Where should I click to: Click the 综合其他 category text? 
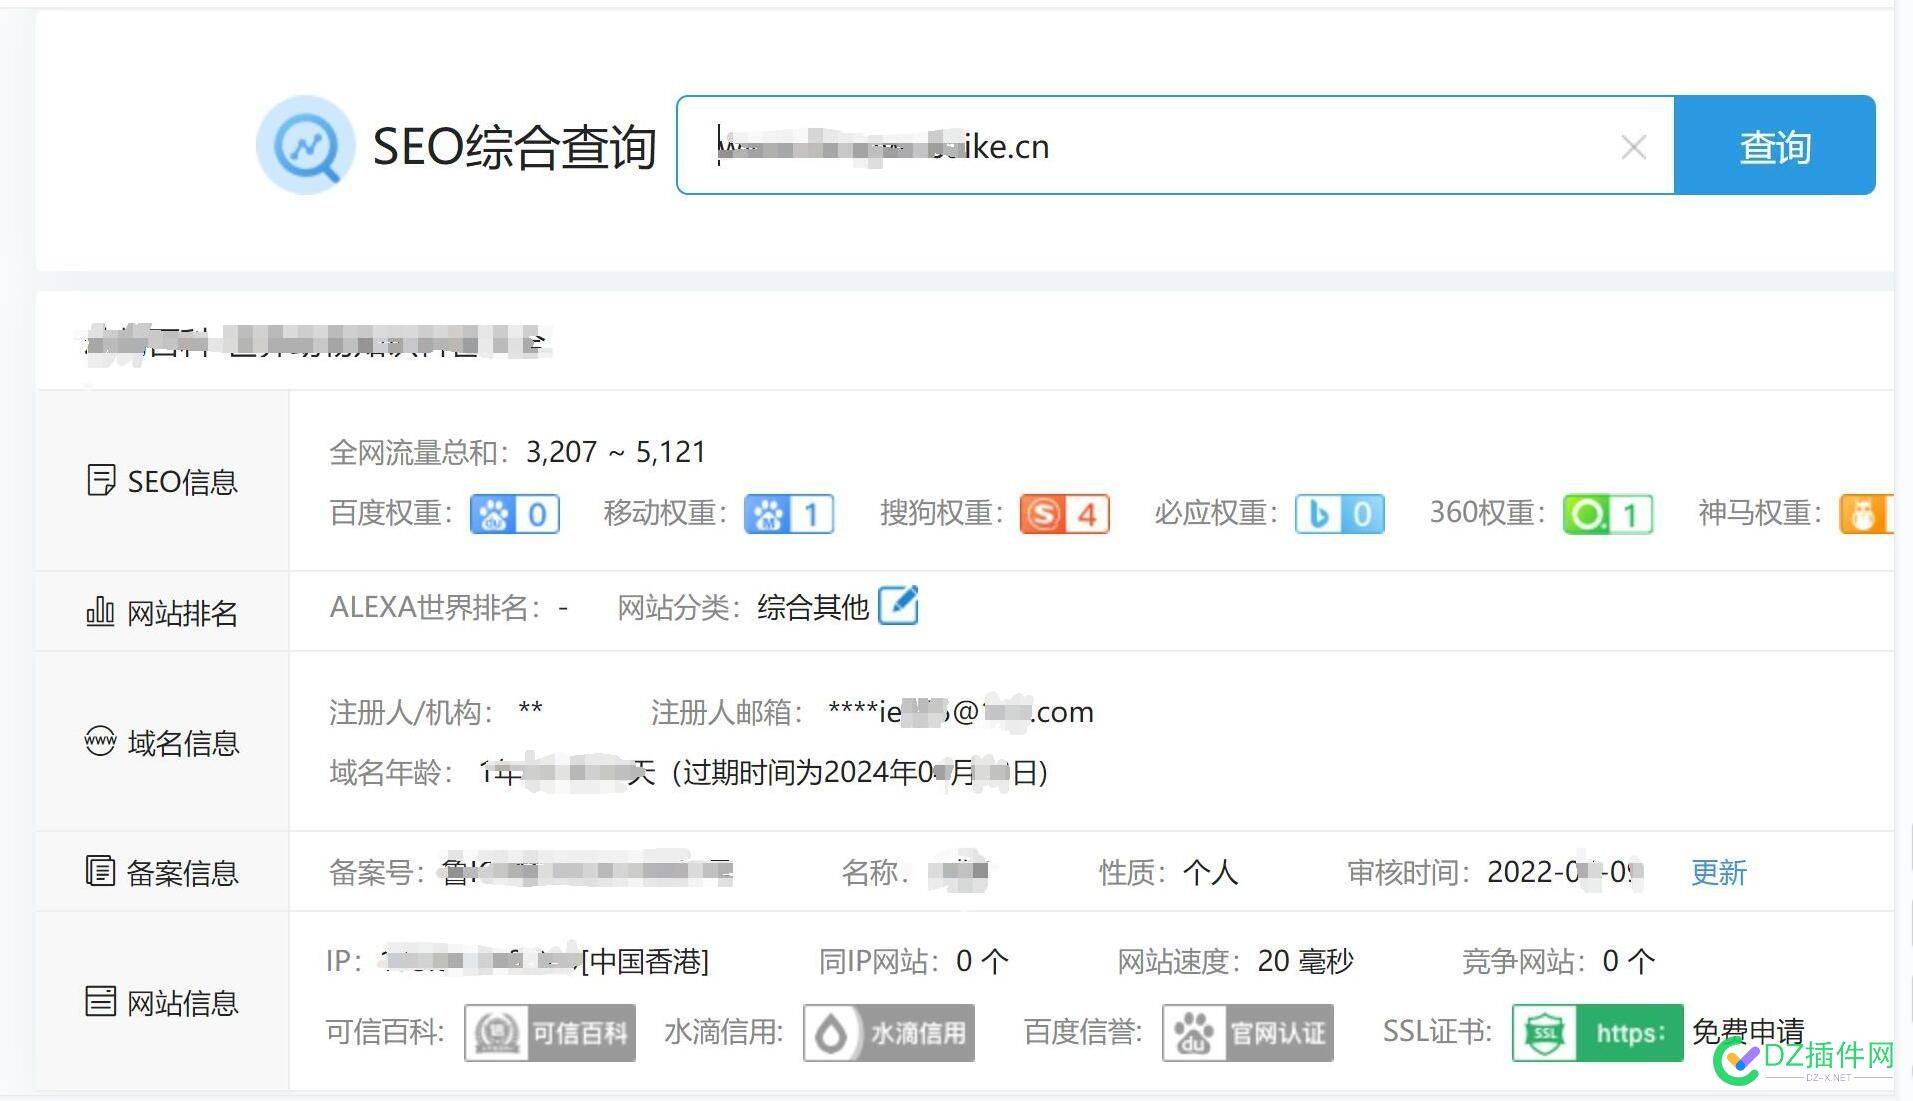(813, 607)
